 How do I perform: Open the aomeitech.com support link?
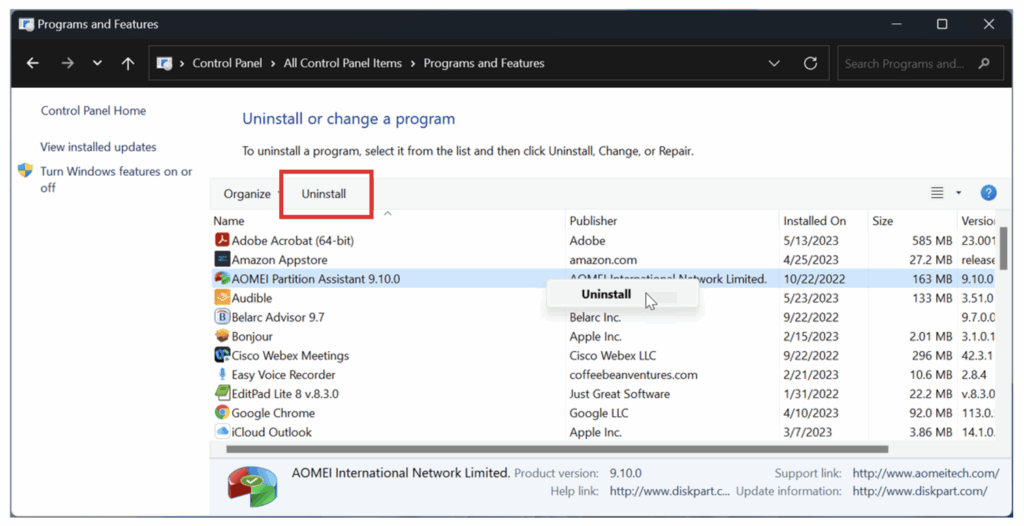pyautogui.click(x=925, y=473)
